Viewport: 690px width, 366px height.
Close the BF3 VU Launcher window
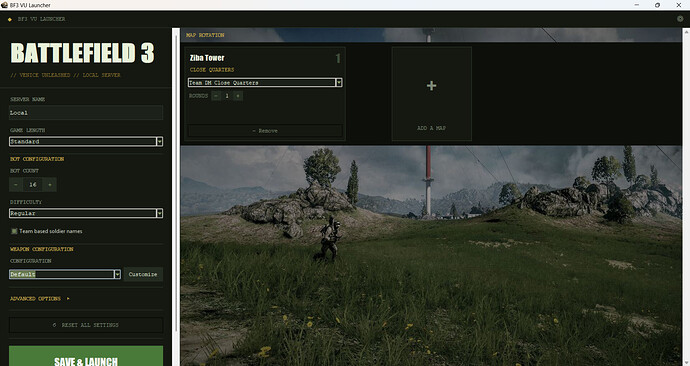tap(679, 5)
